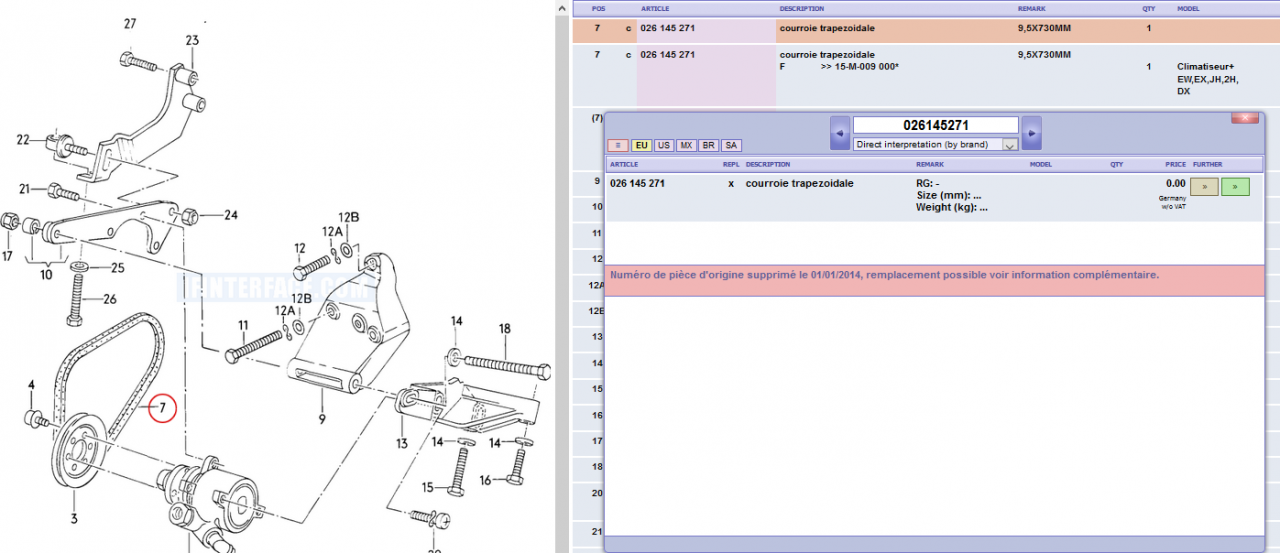Select the EU market toggle
Image resolution: width=1280 pixels, height=553 pixels.
[x=641, y=146]
